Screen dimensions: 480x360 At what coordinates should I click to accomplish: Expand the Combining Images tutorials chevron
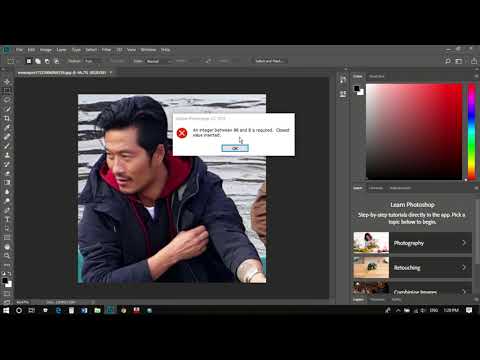(x=464, y=292)
